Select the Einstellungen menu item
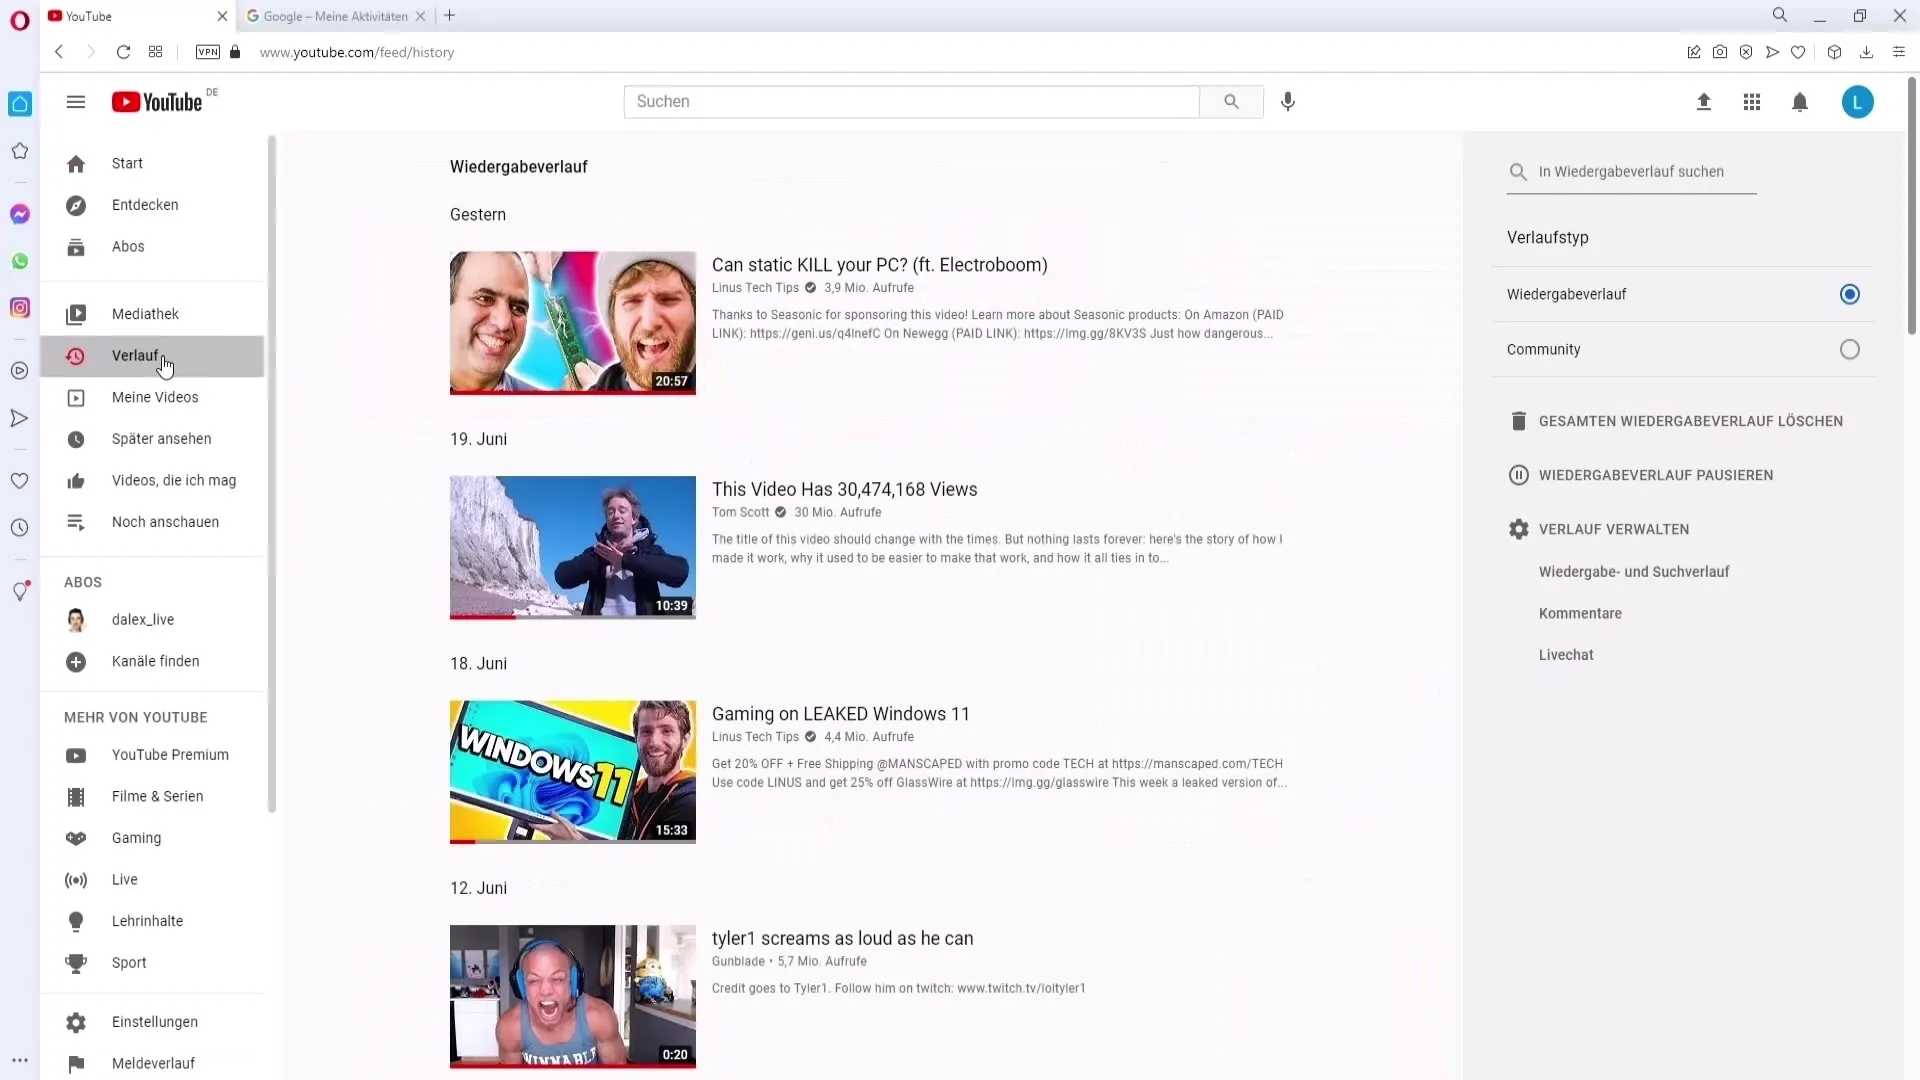The width and height of the screenshot is (1920, 1080). coord(154,1021)
